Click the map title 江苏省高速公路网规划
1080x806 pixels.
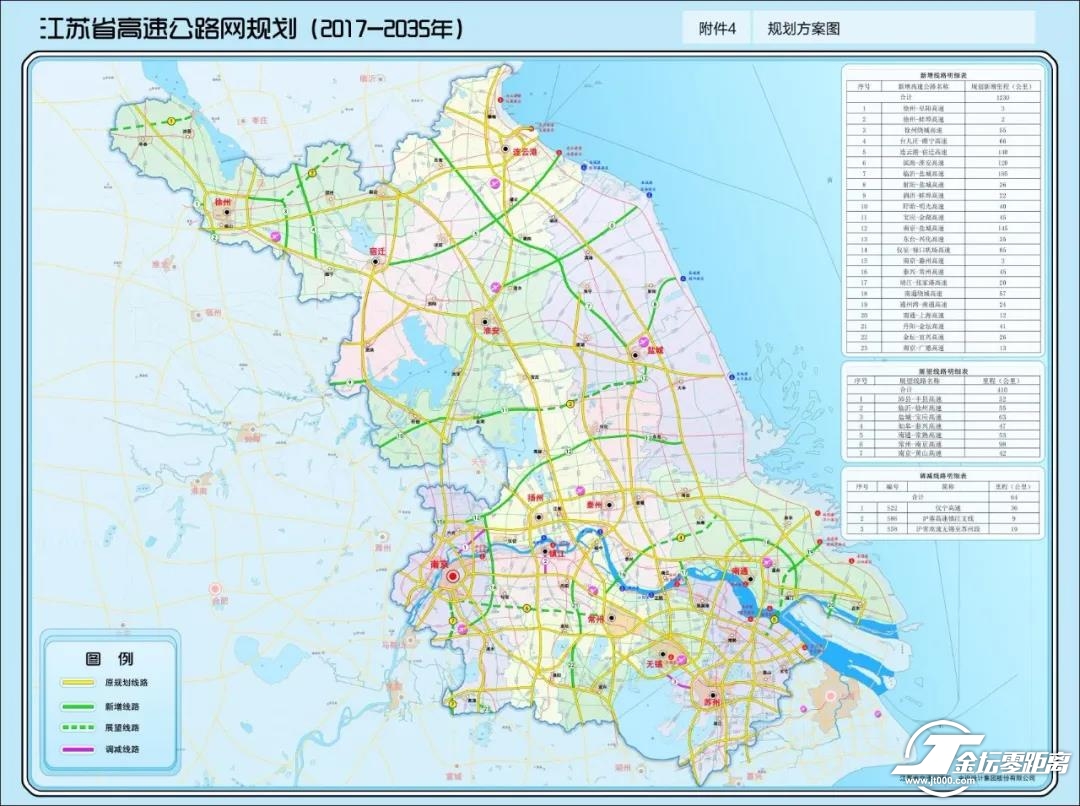169,29
